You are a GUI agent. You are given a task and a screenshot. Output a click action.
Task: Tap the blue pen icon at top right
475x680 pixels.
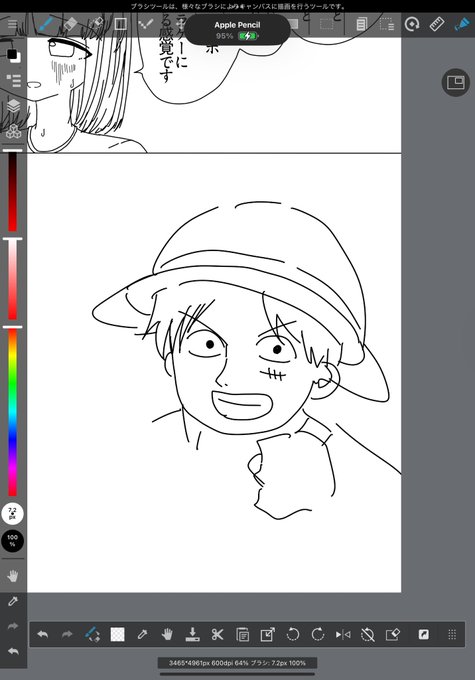coord(462,24)
